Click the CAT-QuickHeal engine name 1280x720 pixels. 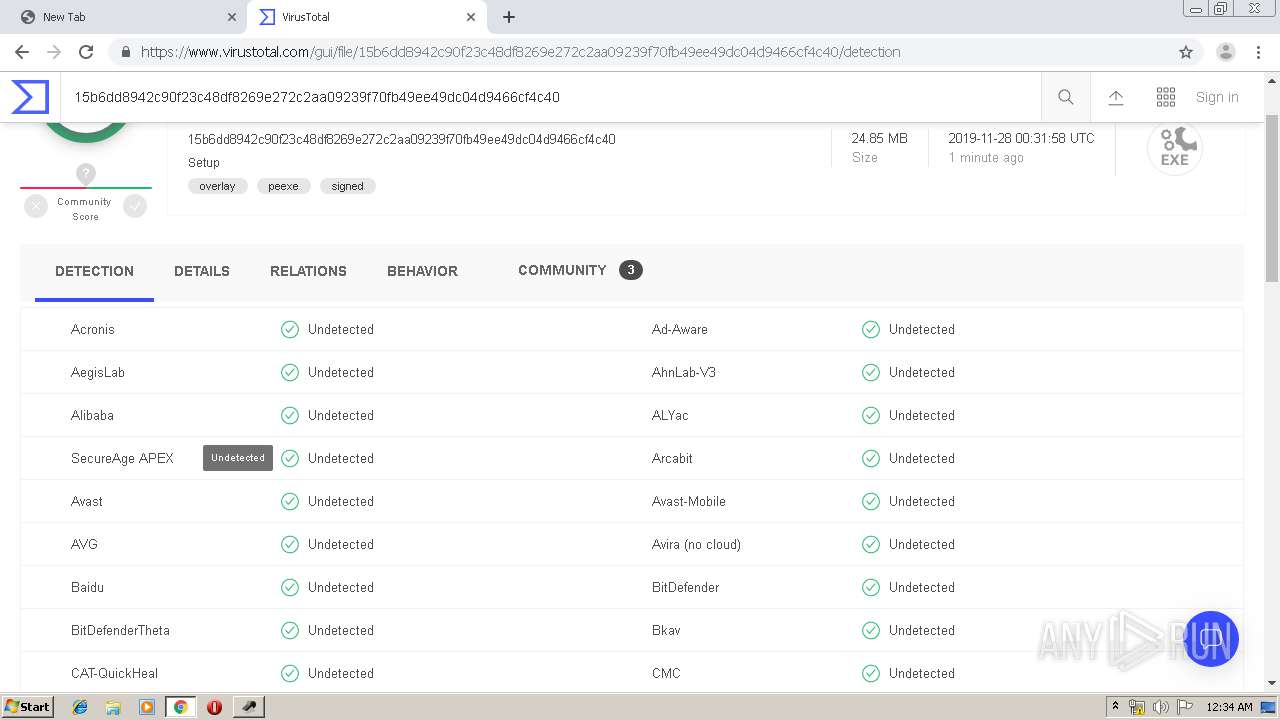(x=114, y=673)
